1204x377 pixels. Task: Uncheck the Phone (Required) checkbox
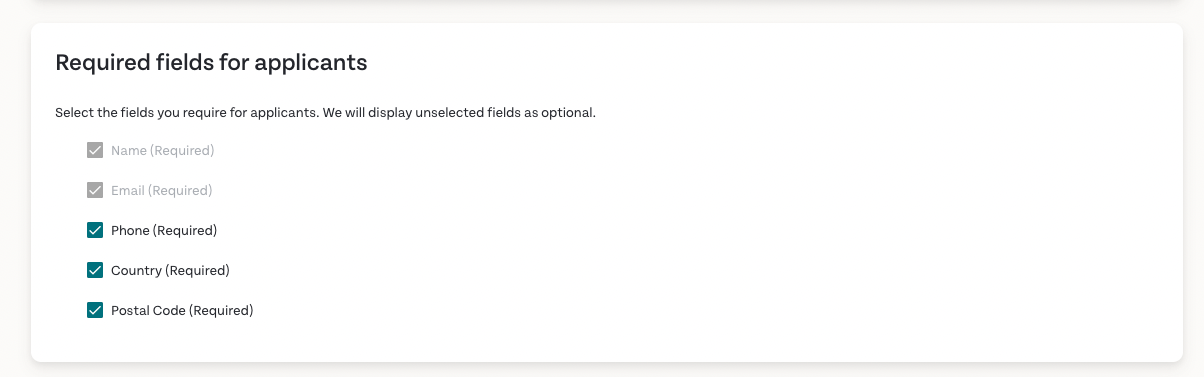pyautogui.click(x=95, y=230)
